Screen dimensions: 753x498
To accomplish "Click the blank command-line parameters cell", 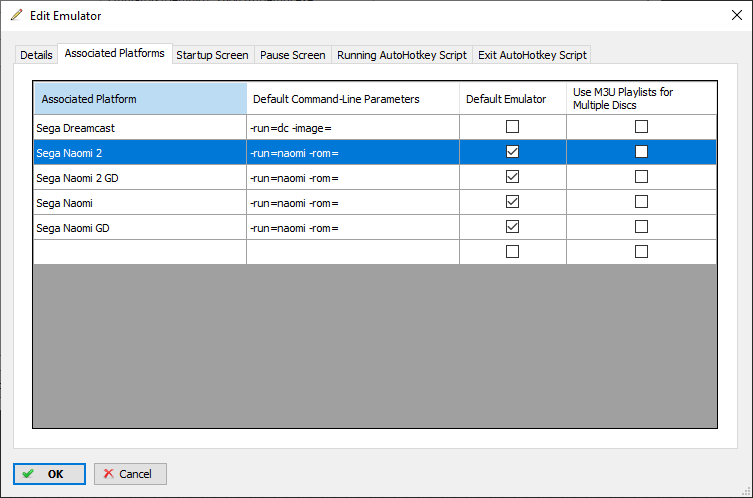I will point(353,252).
